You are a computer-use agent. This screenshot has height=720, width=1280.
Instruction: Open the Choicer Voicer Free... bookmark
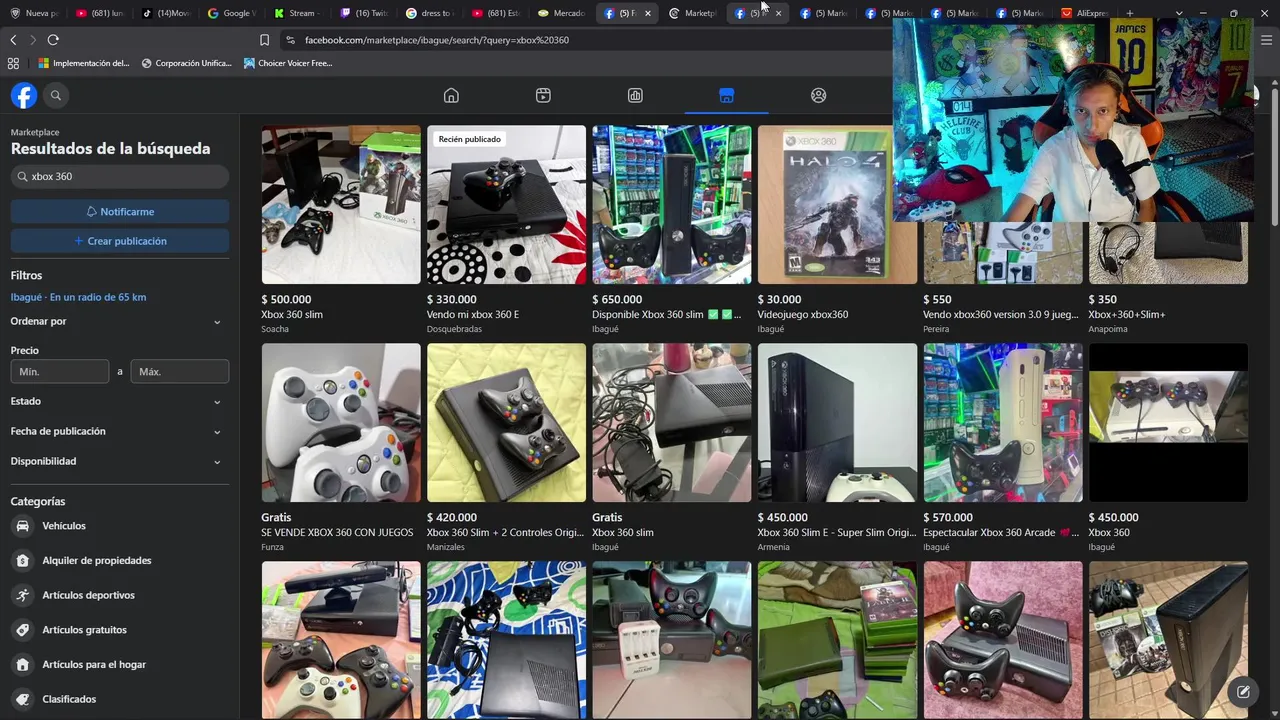288,63
